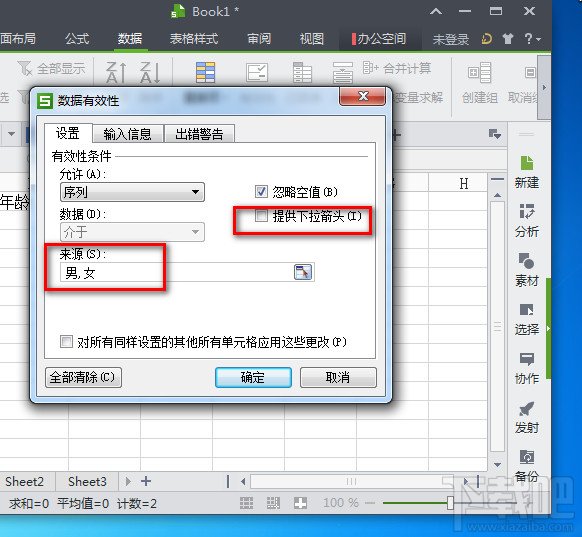
Task: Click the add new sheet plus icon
Action: pos(146,481)
